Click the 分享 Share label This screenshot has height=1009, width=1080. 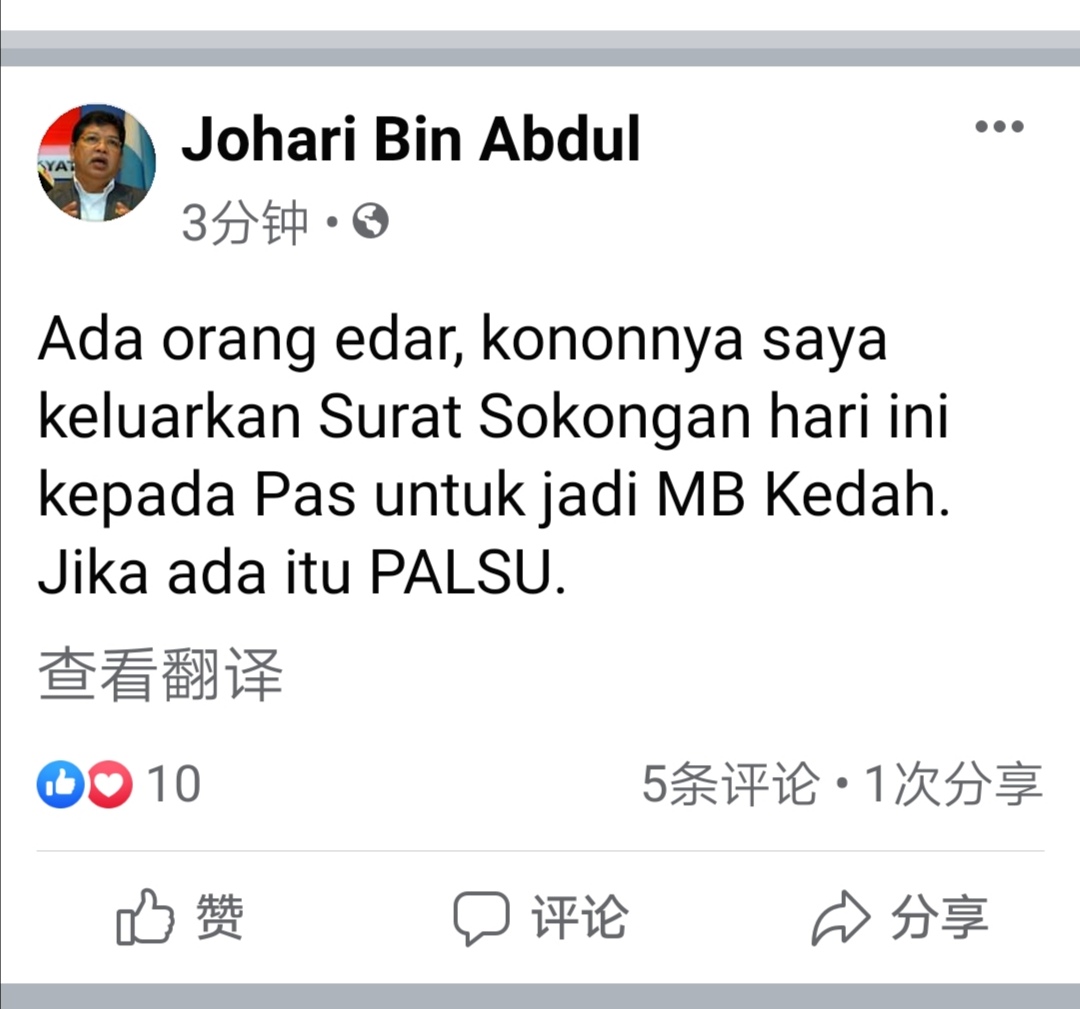click(x=940, y=917)
